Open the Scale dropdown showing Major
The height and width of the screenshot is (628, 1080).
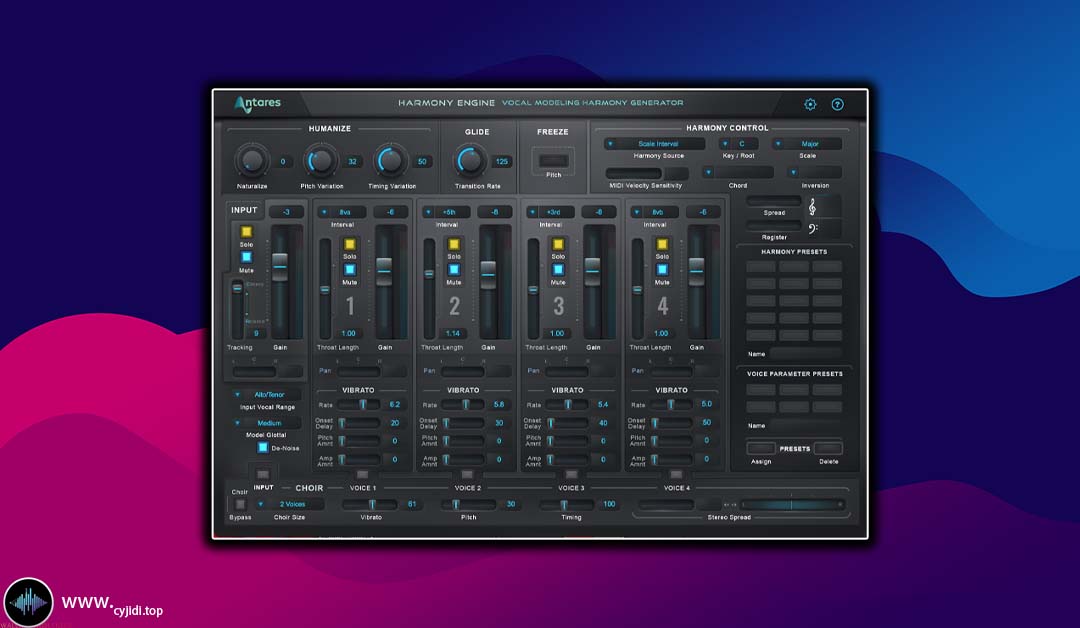click(807, 144)
